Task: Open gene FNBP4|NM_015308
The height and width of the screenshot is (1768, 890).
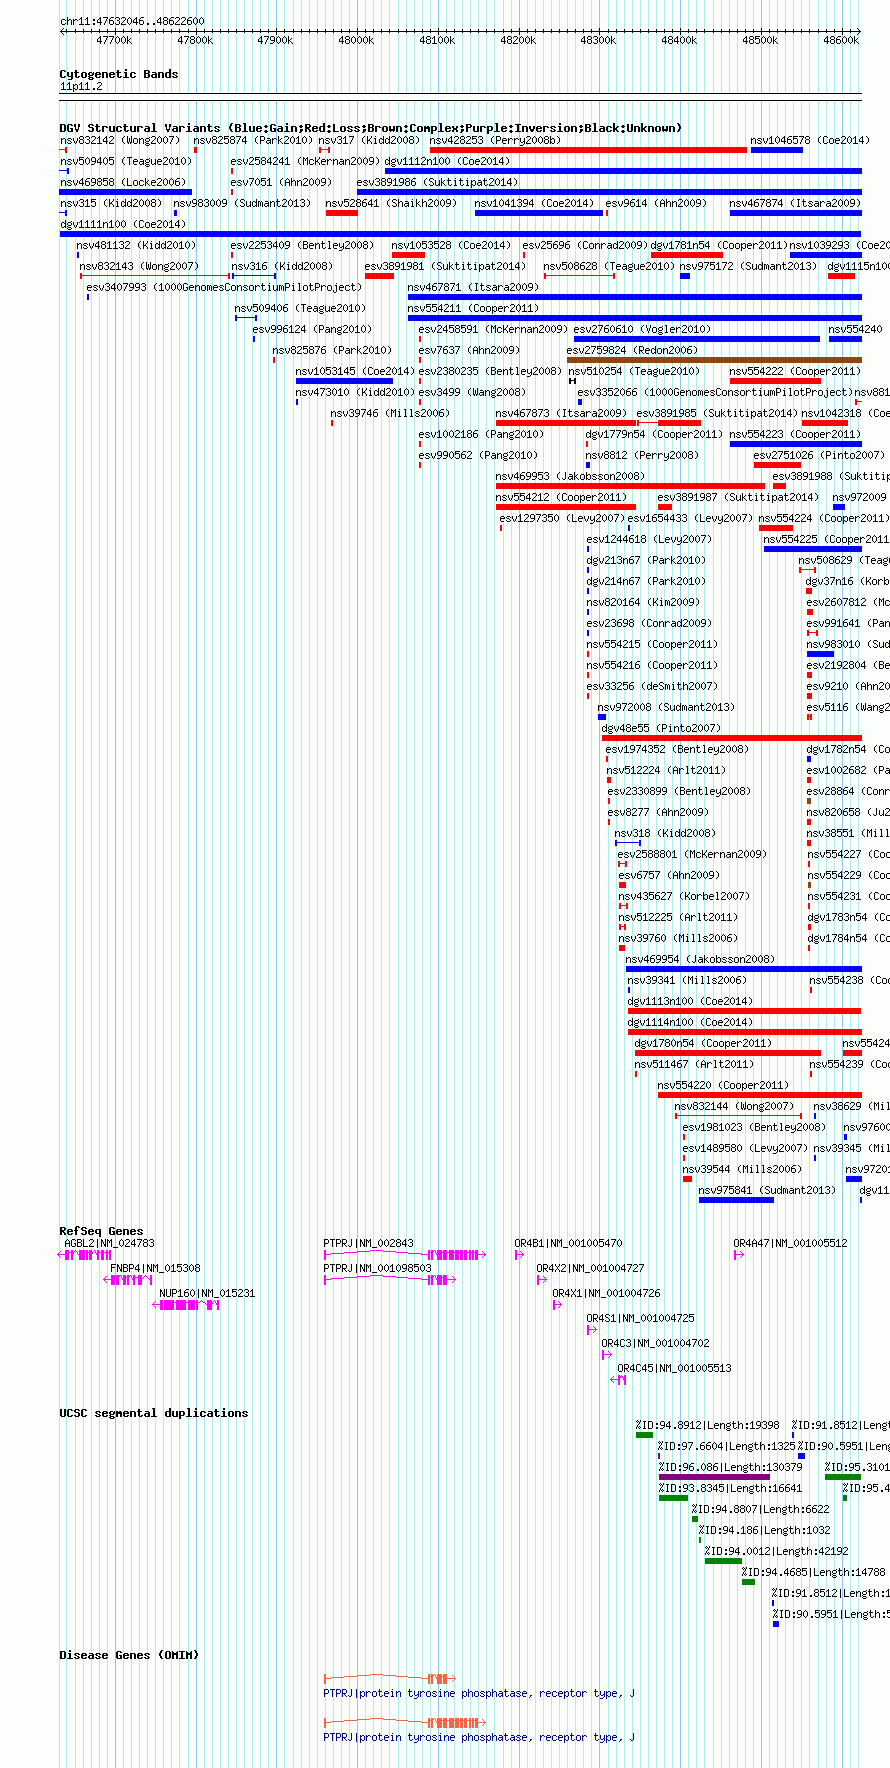Action: [x=155, y=1268]
